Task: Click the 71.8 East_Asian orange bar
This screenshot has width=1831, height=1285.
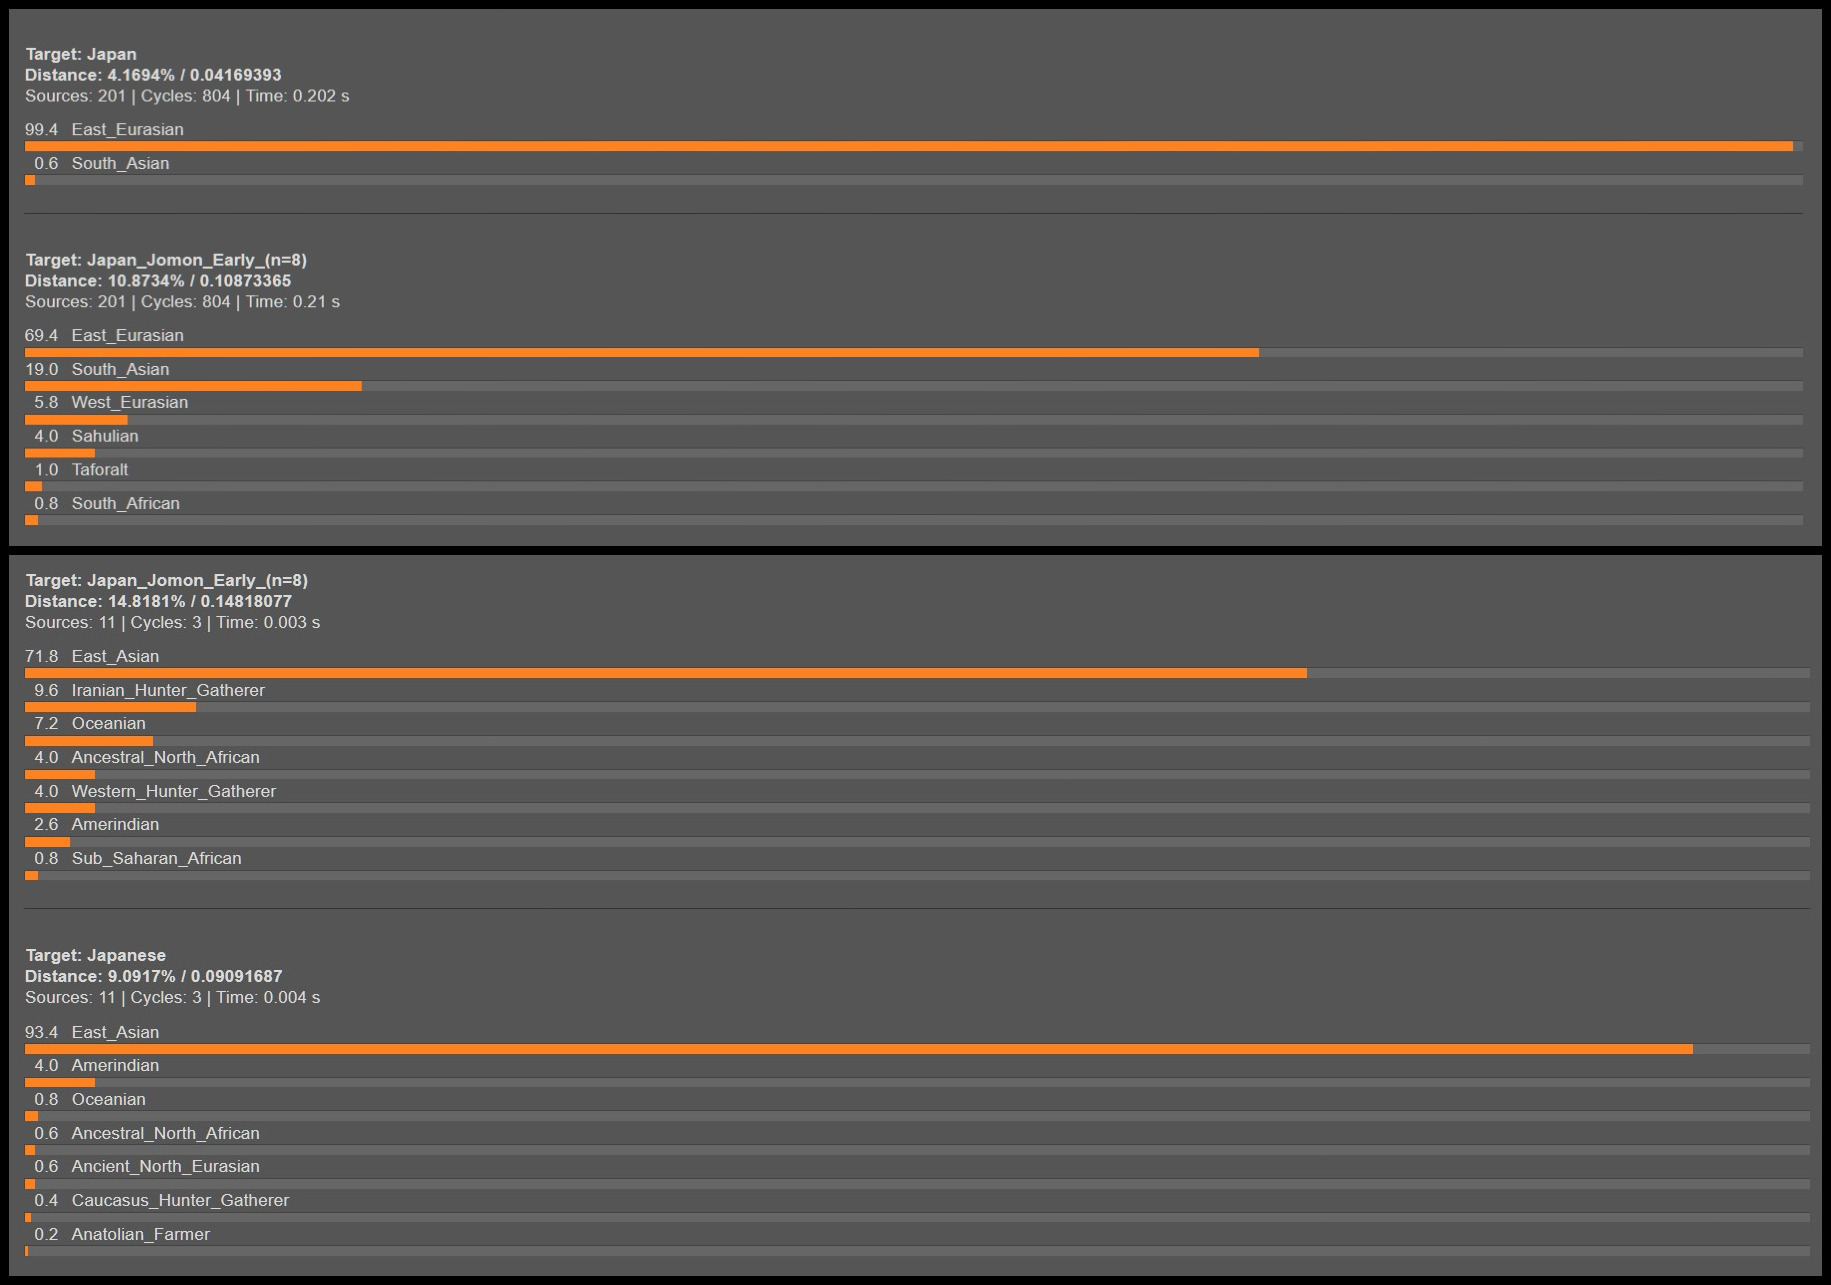Action: point(665,674)
